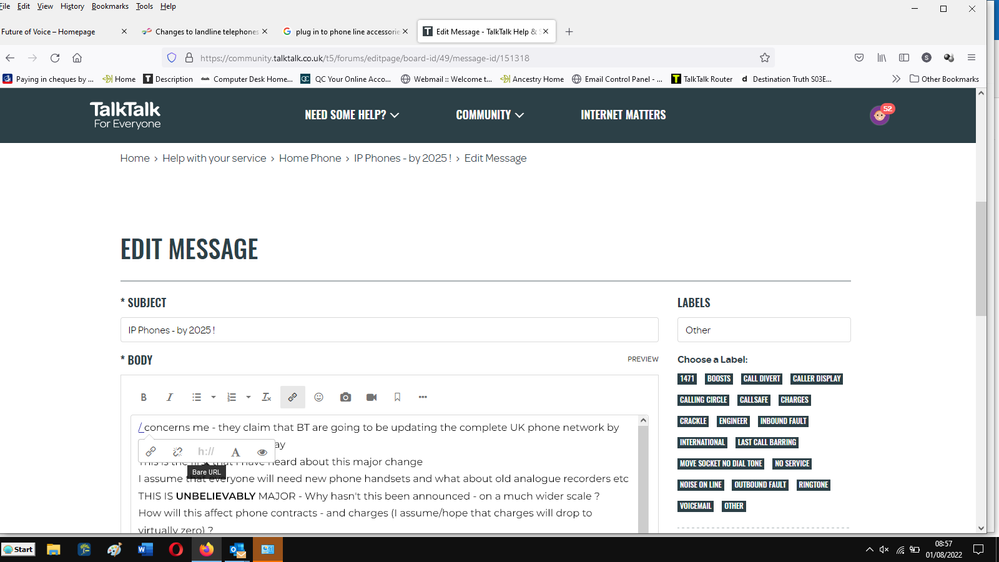999x562 pixels.
Task: Select the BOOSTS label
Action: (719, 378)
